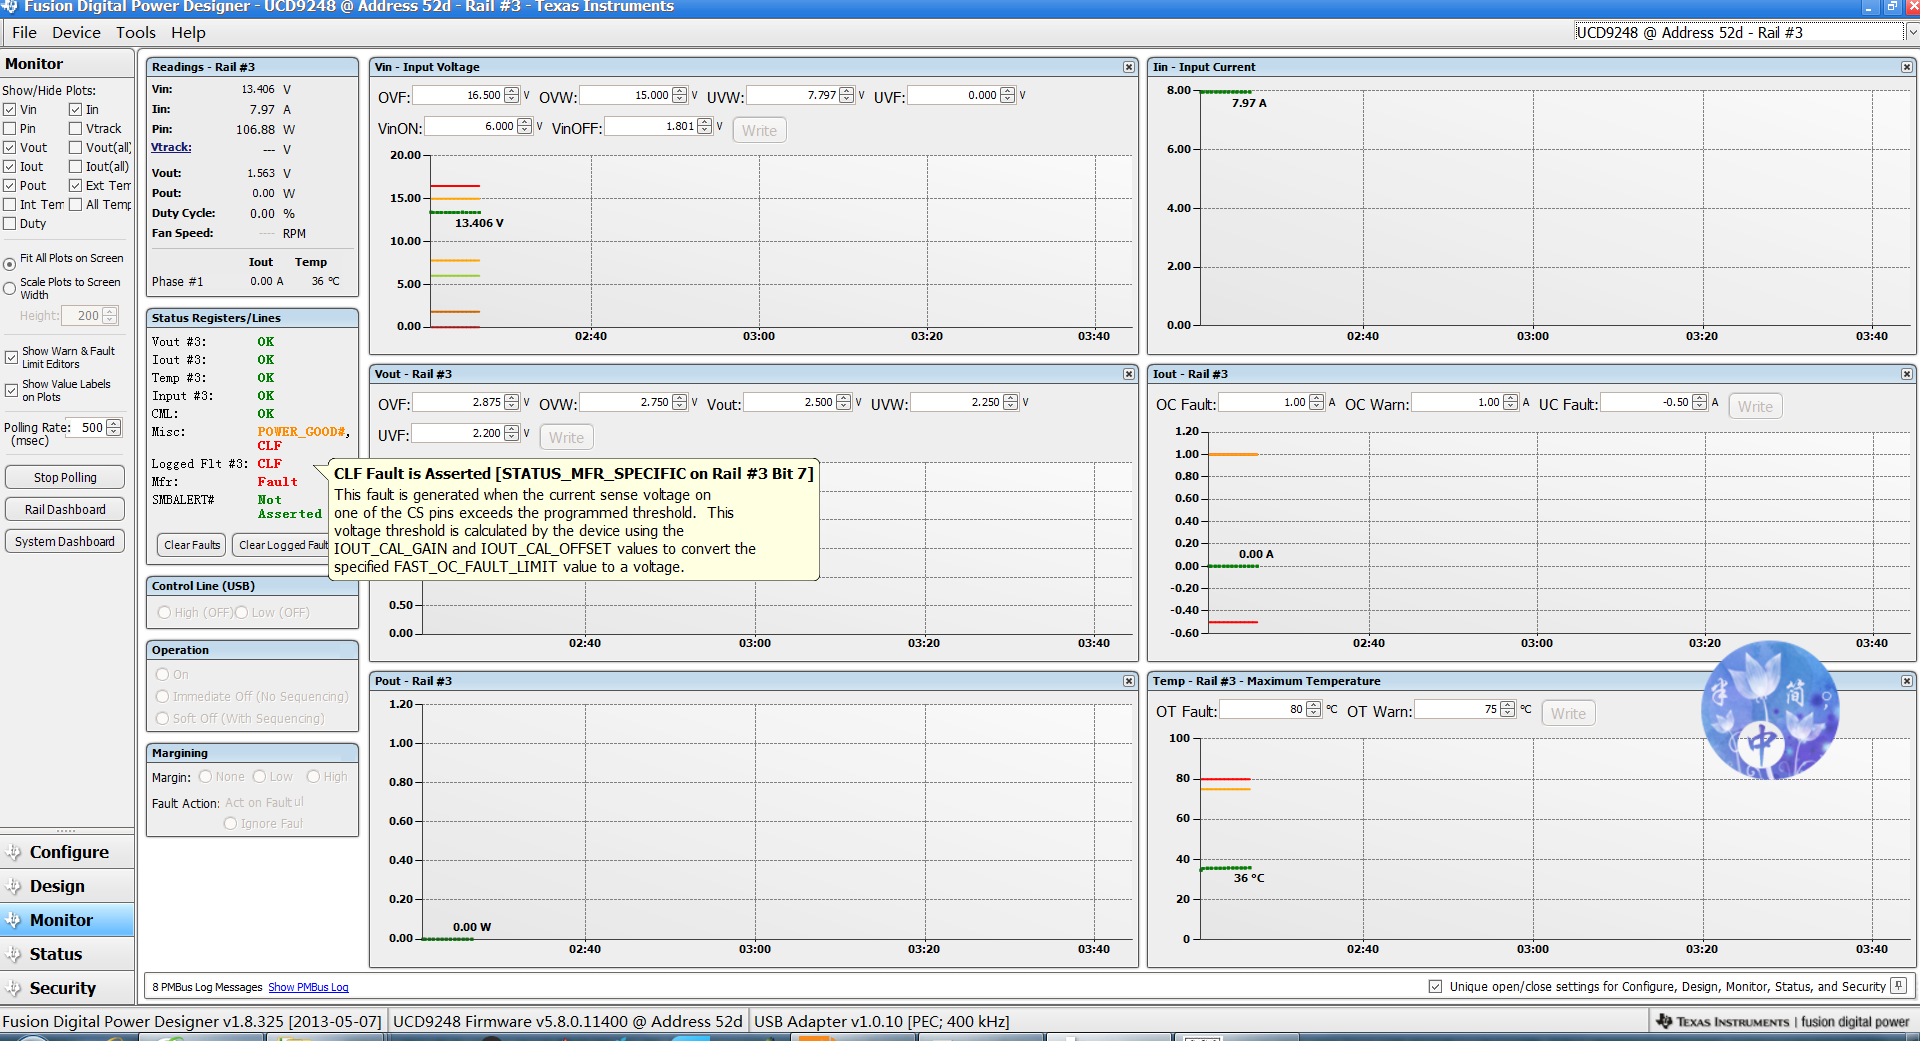The width and height of the screenshot is (1920, 1041).
Task: Click the UC Fault value field
Action: click(x=1646, y=403)
